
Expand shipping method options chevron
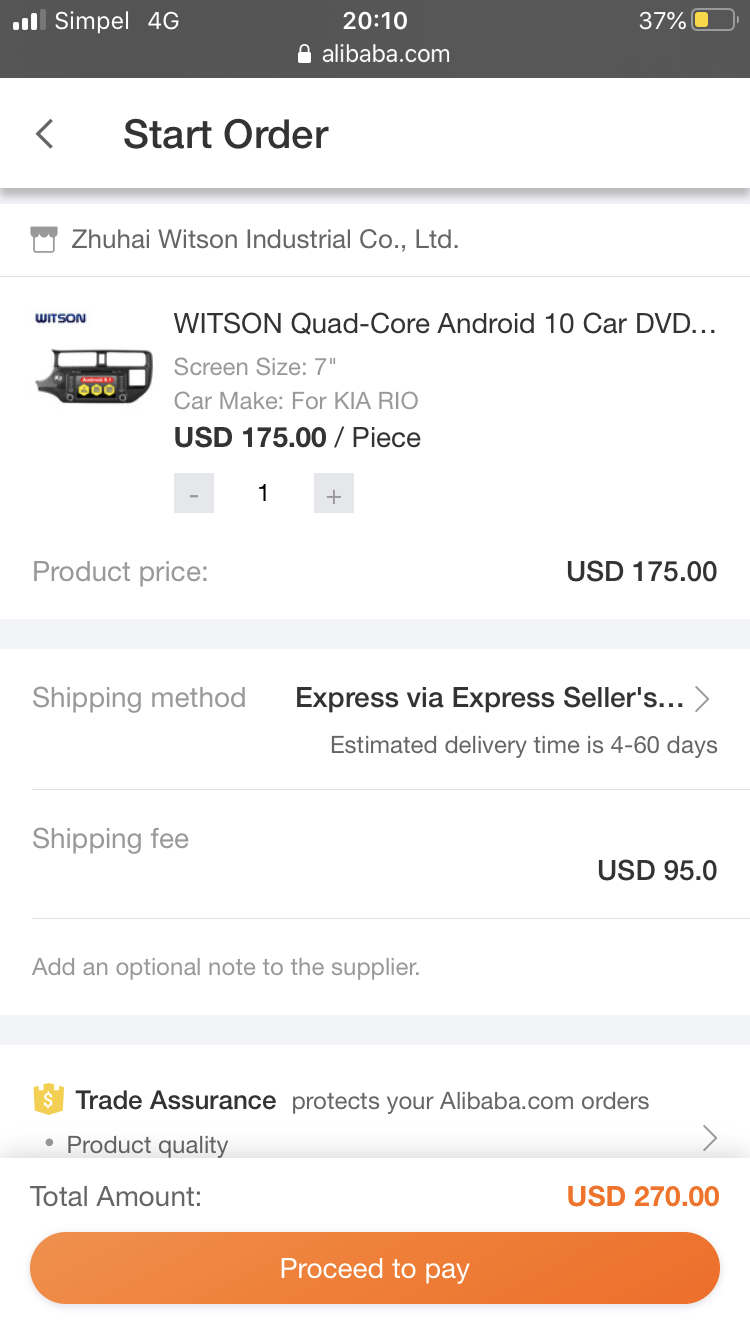tap(702, 698)
